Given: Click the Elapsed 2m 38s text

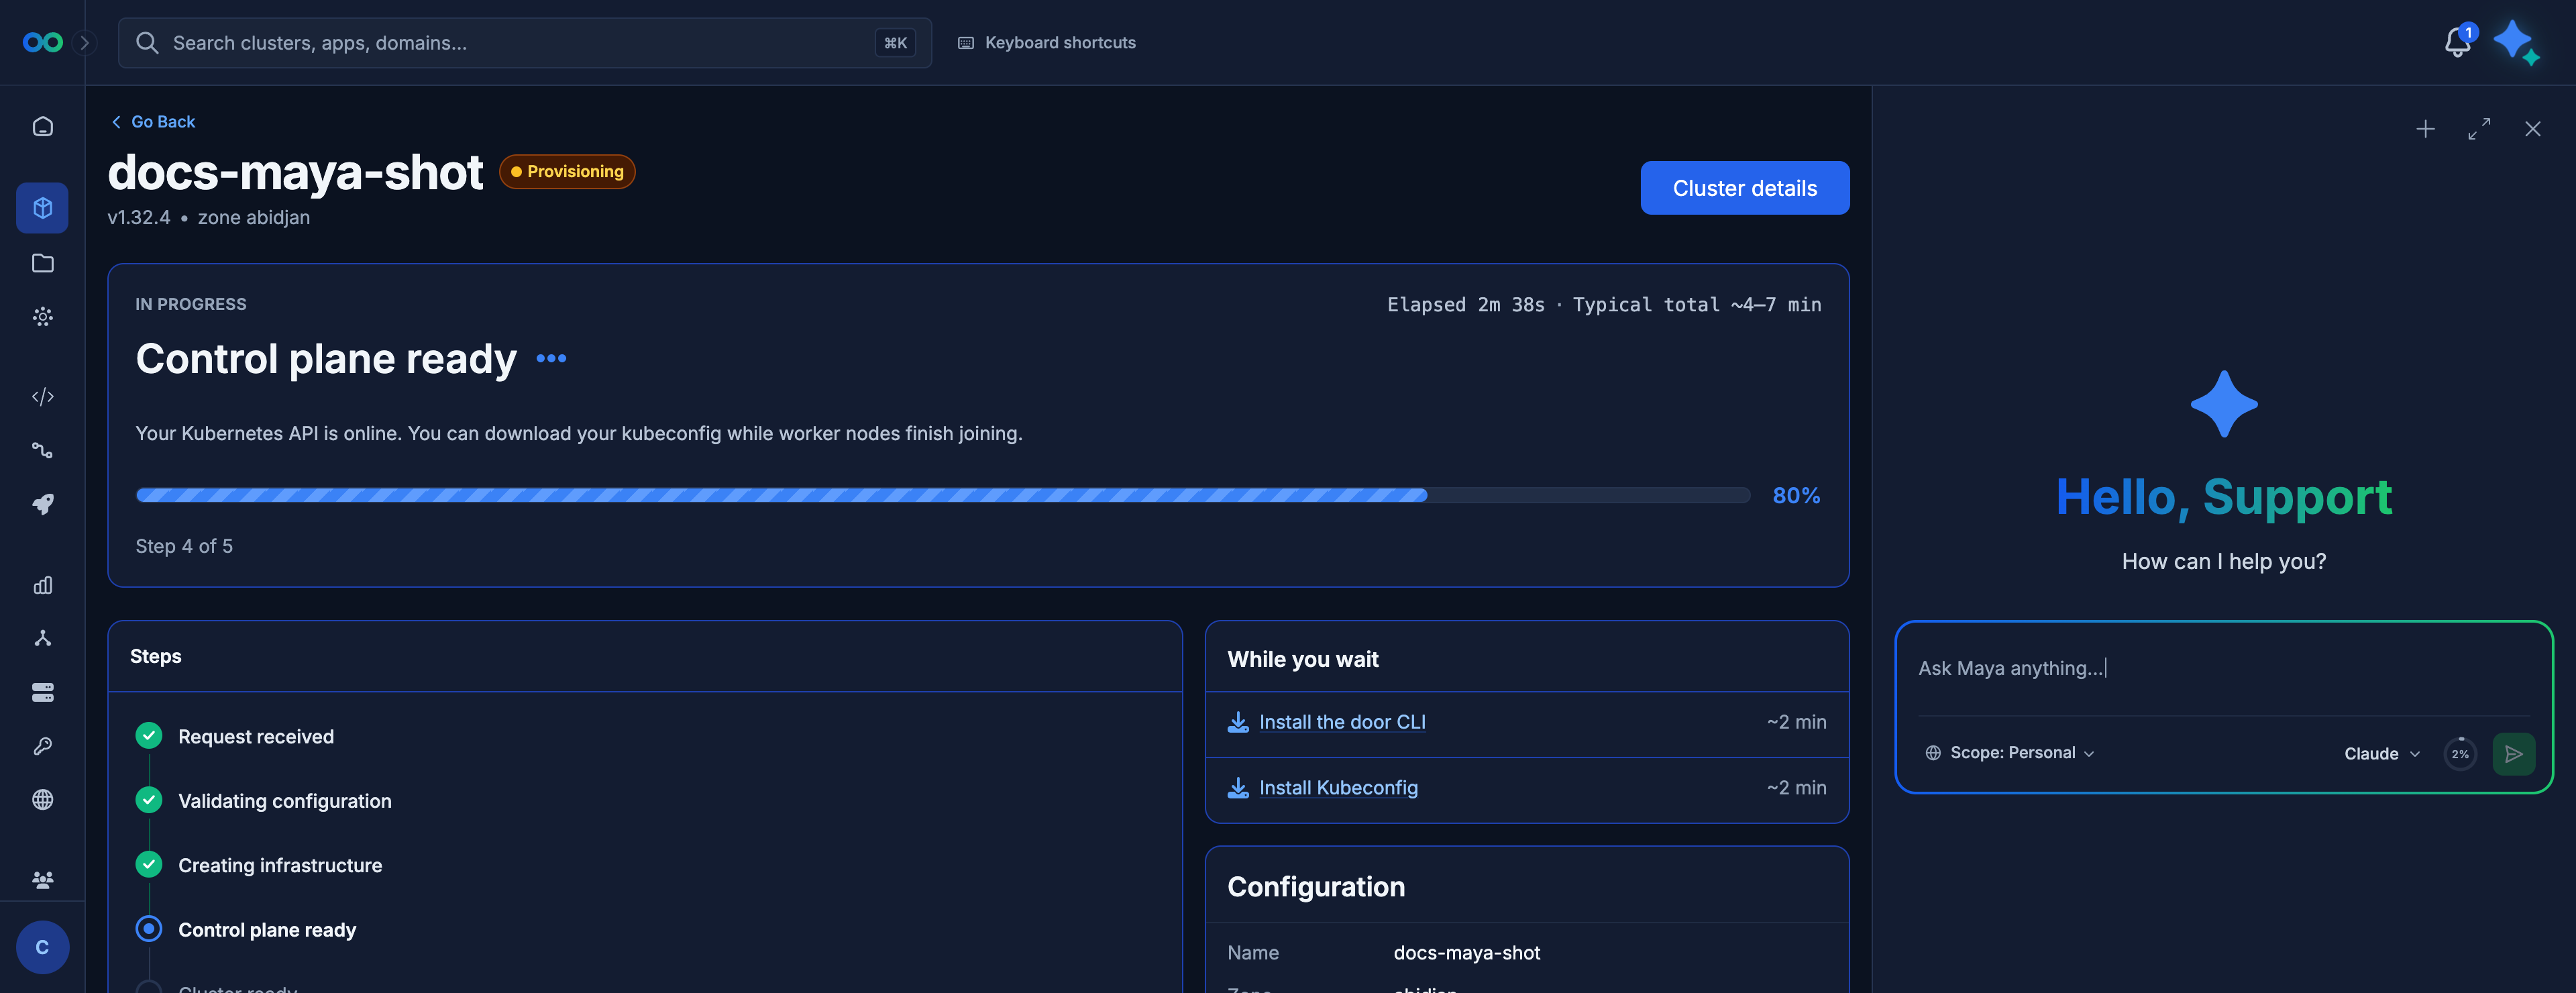Looking at the screenshot, I should pyautogui.click(x=1465, y=305).
